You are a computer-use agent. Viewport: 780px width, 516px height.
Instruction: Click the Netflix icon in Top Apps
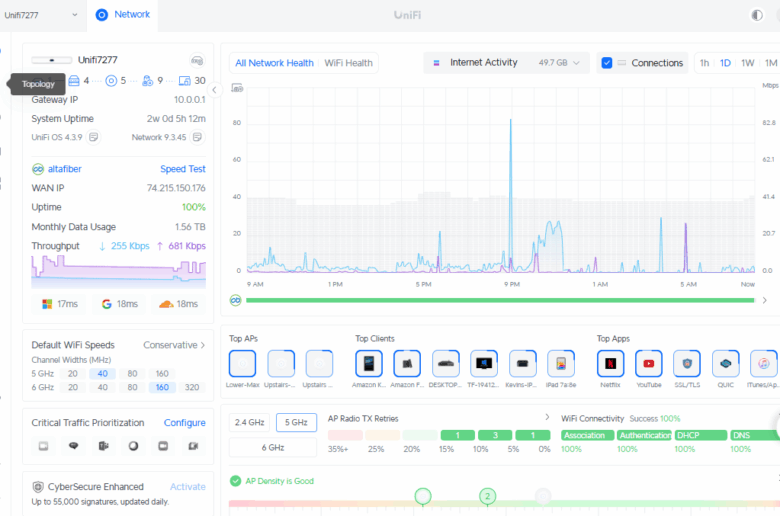[611, 363]
